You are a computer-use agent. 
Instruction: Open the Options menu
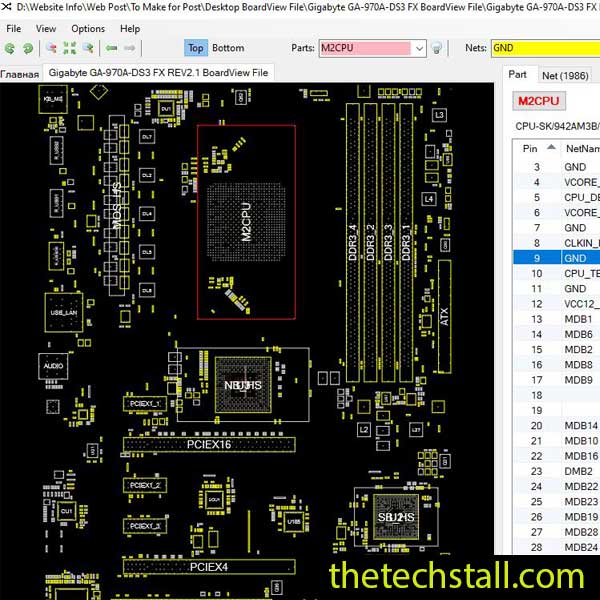[88, 29]
